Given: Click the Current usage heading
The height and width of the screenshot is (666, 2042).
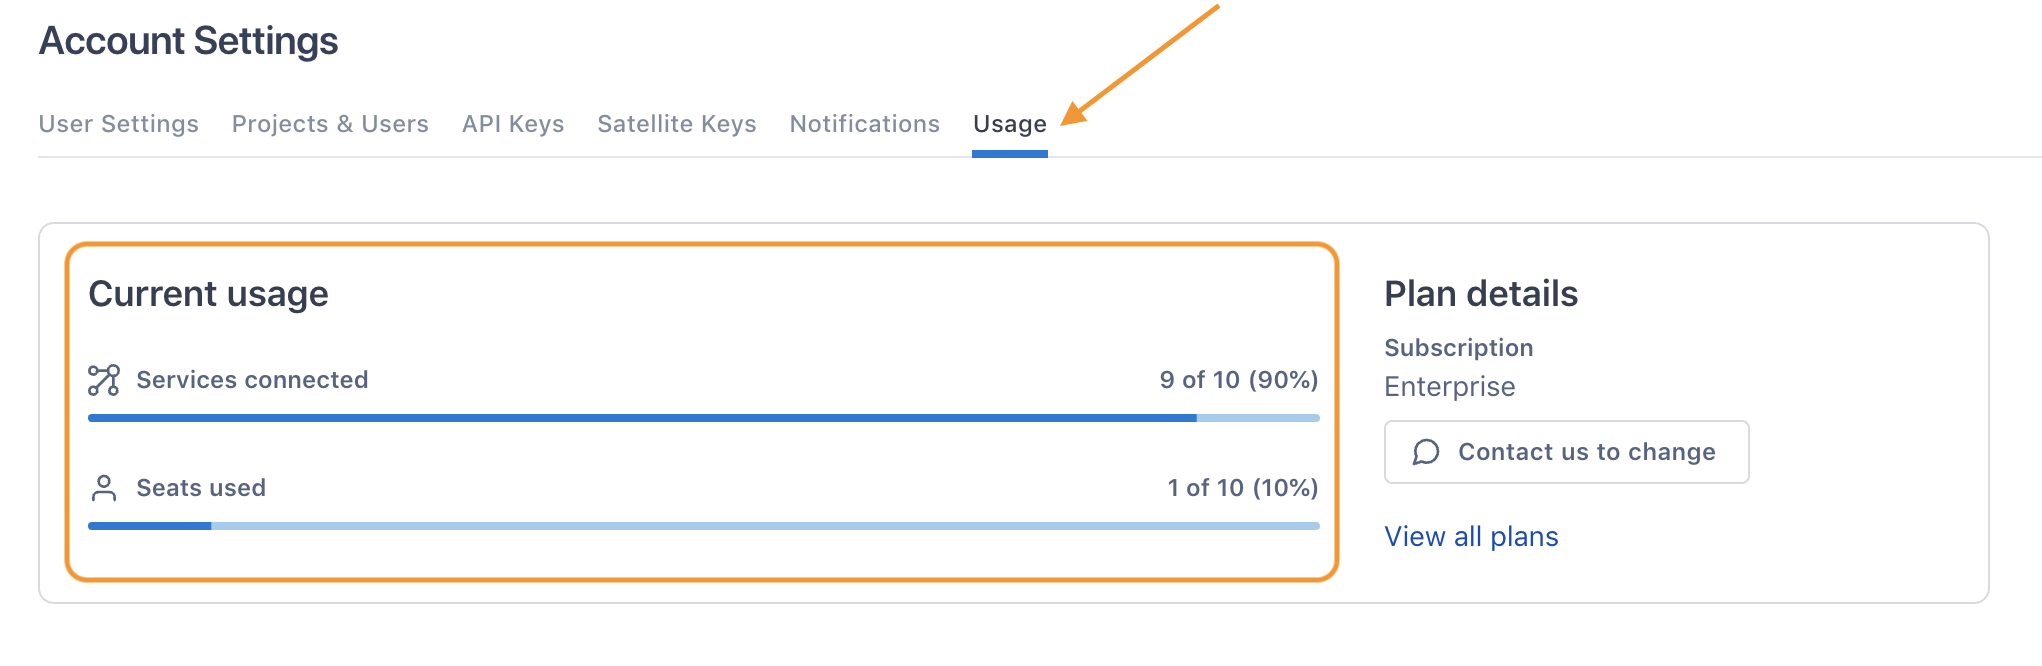Looking at the screenshot, I should coord(209,294).
